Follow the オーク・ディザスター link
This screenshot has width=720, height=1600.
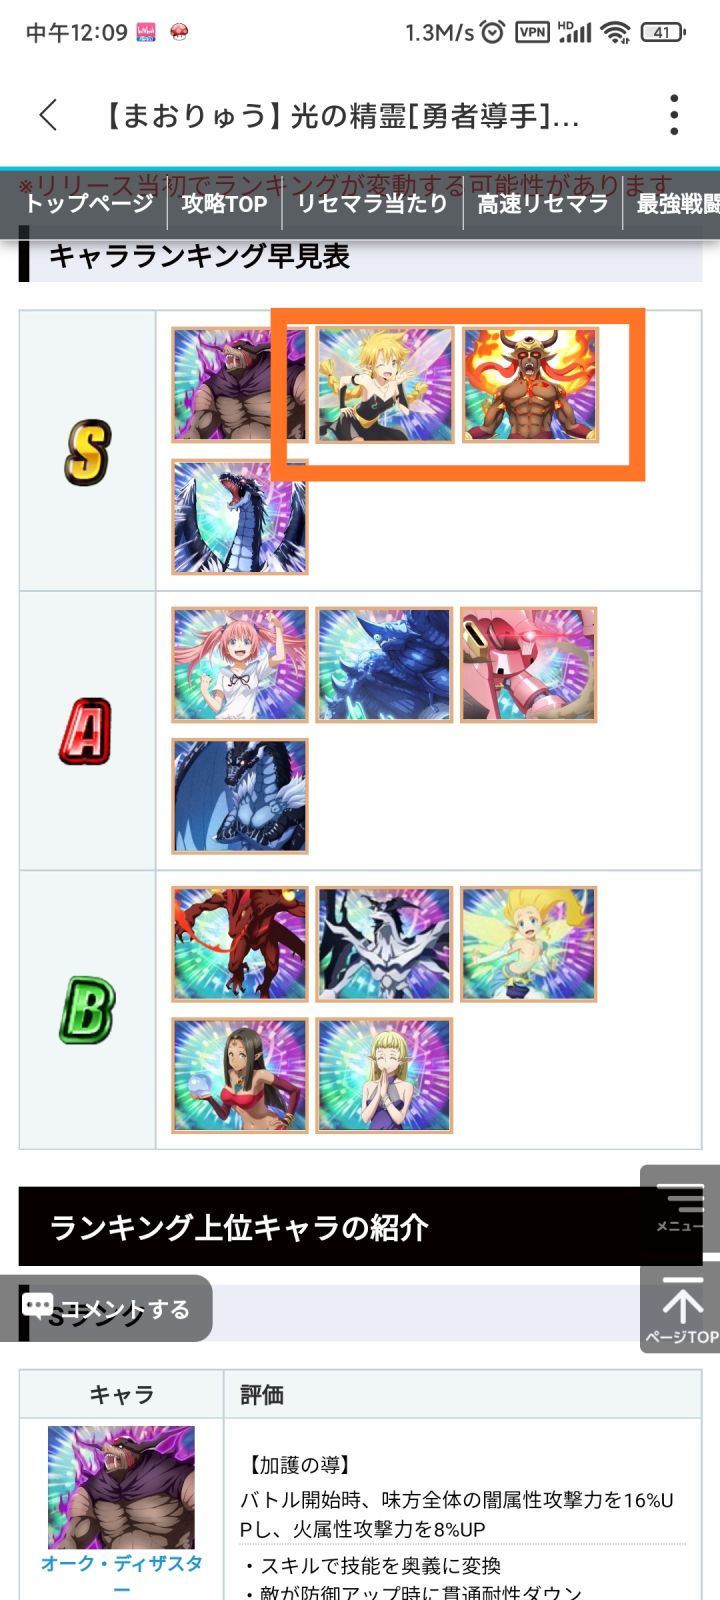coord(121,1574)
